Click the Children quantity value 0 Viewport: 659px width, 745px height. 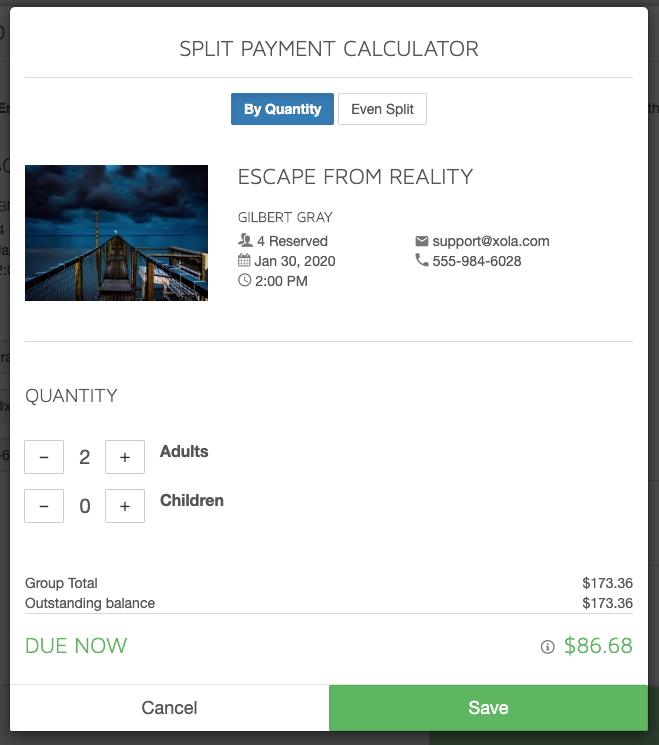85,506
